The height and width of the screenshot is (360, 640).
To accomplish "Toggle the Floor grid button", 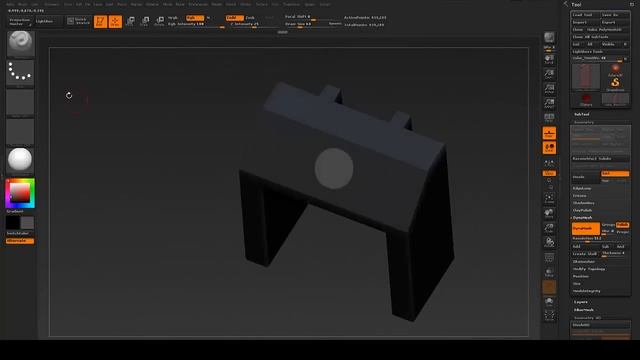I will click(x=549, y=133).
